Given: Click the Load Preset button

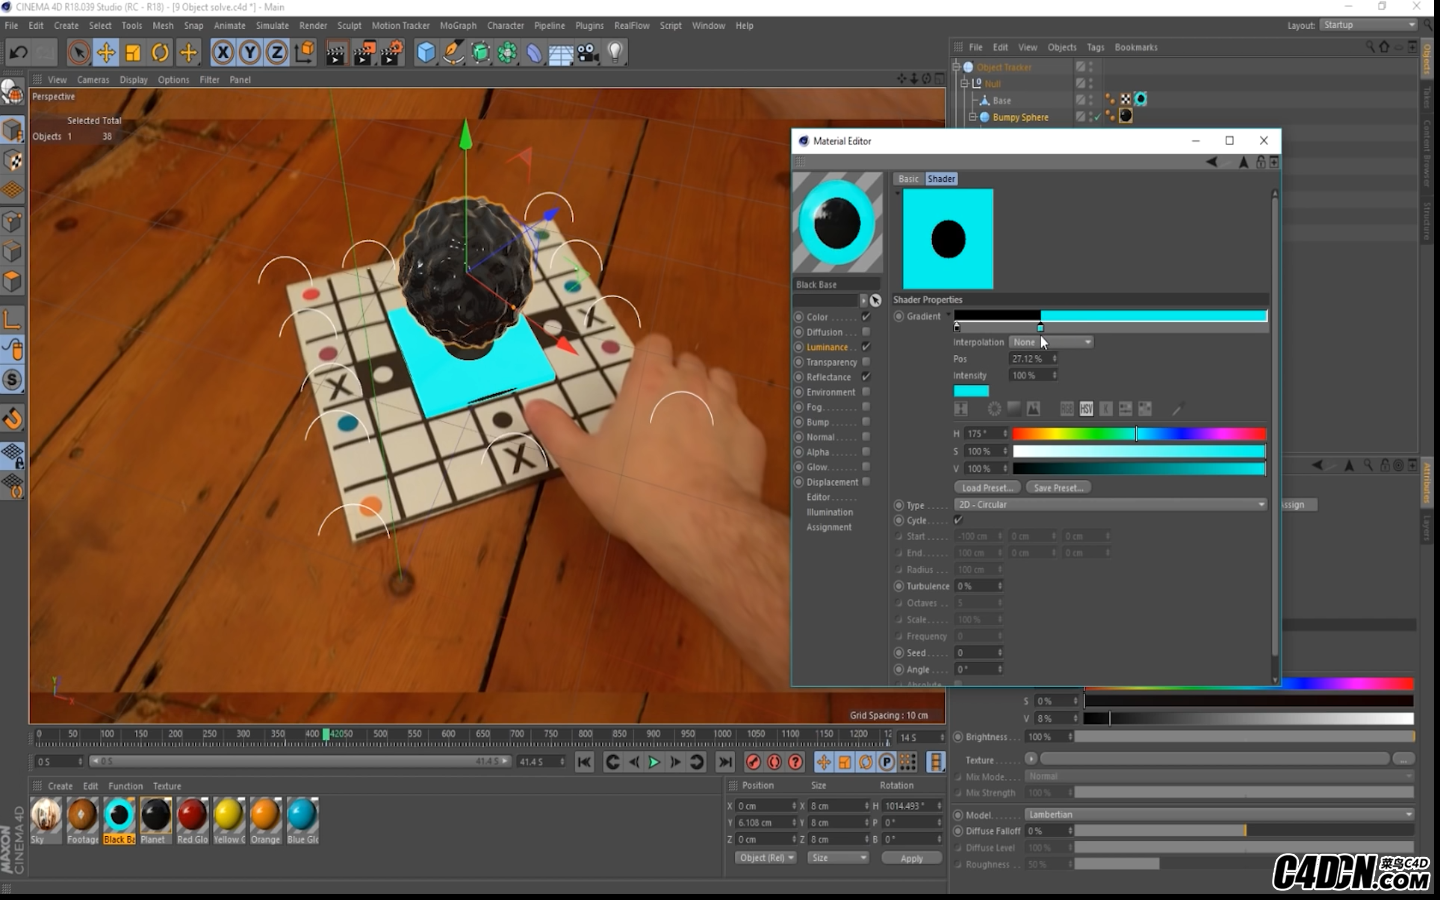Looking at the screenshot, I should click(986, 488).
